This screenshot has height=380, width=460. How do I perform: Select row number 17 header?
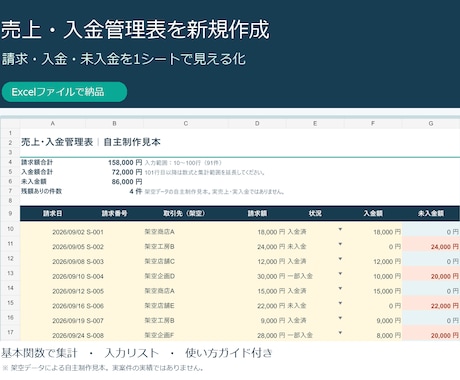[10, 332]
